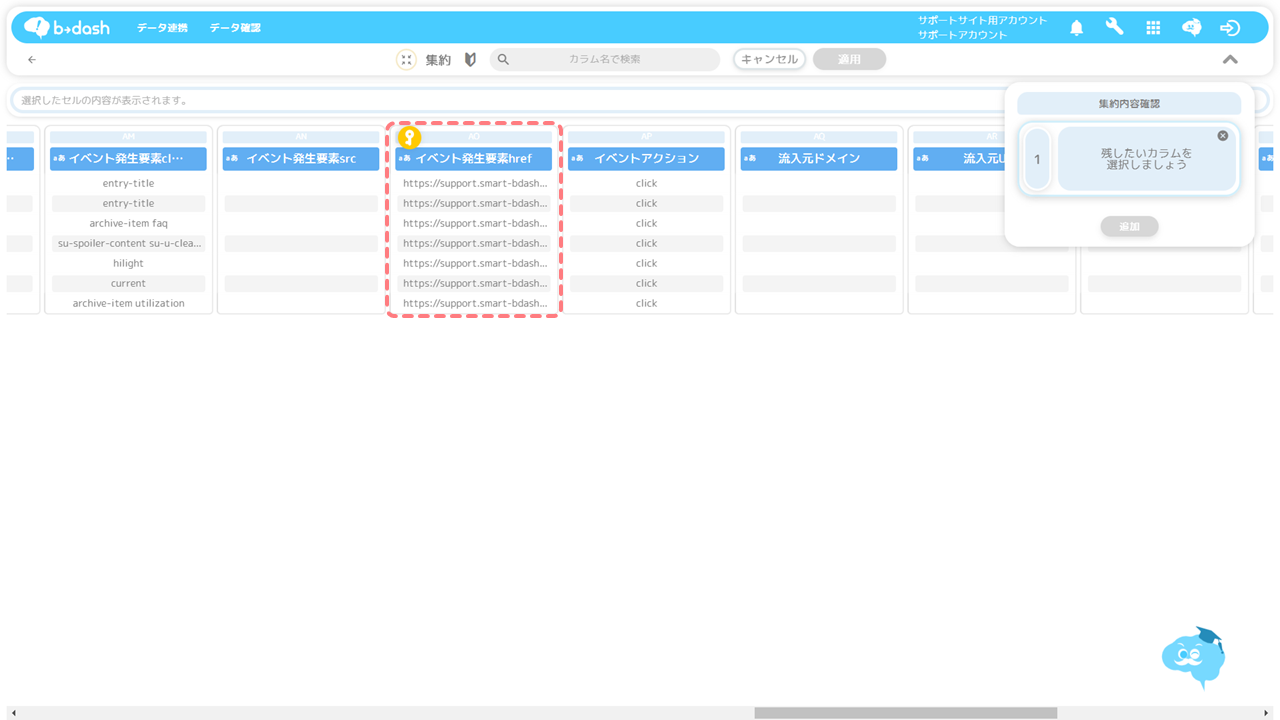Click the current cell
This screenshot has height=720, width=1280.
point(128,283)
